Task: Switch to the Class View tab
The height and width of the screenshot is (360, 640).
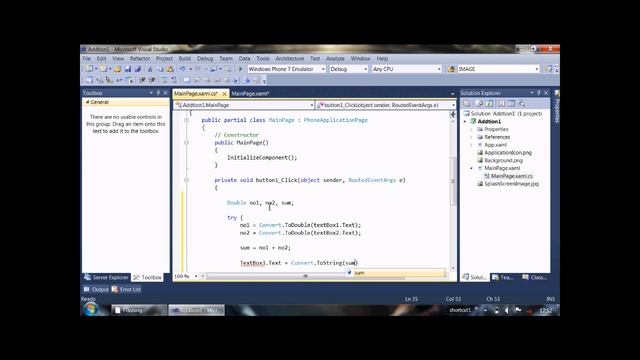Action: coord(534,278)
